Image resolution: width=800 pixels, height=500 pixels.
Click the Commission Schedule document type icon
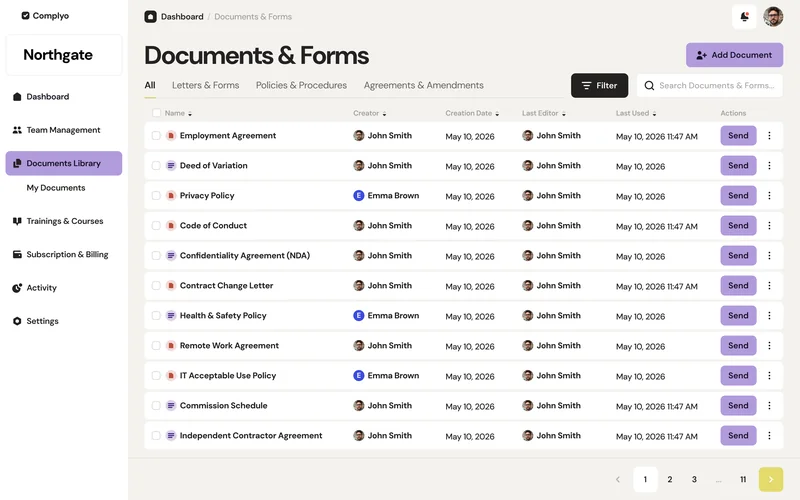[x=171, y=406]
